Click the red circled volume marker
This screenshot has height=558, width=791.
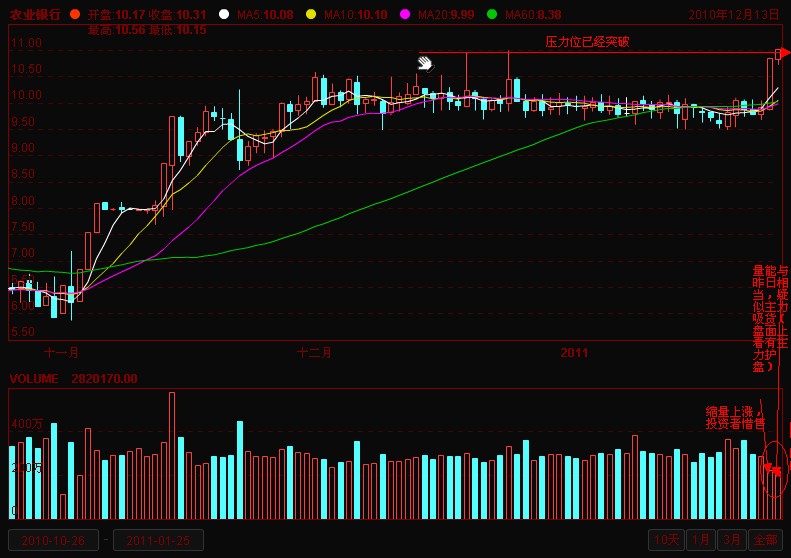773,468
